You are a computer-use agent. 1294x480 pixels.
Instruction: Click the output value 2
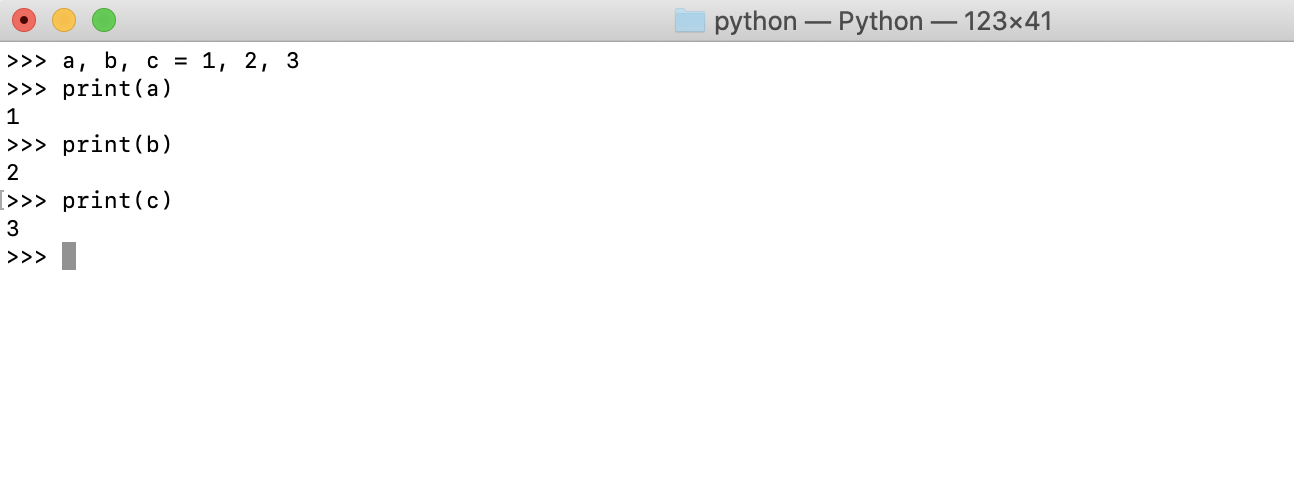pos(13,173)
